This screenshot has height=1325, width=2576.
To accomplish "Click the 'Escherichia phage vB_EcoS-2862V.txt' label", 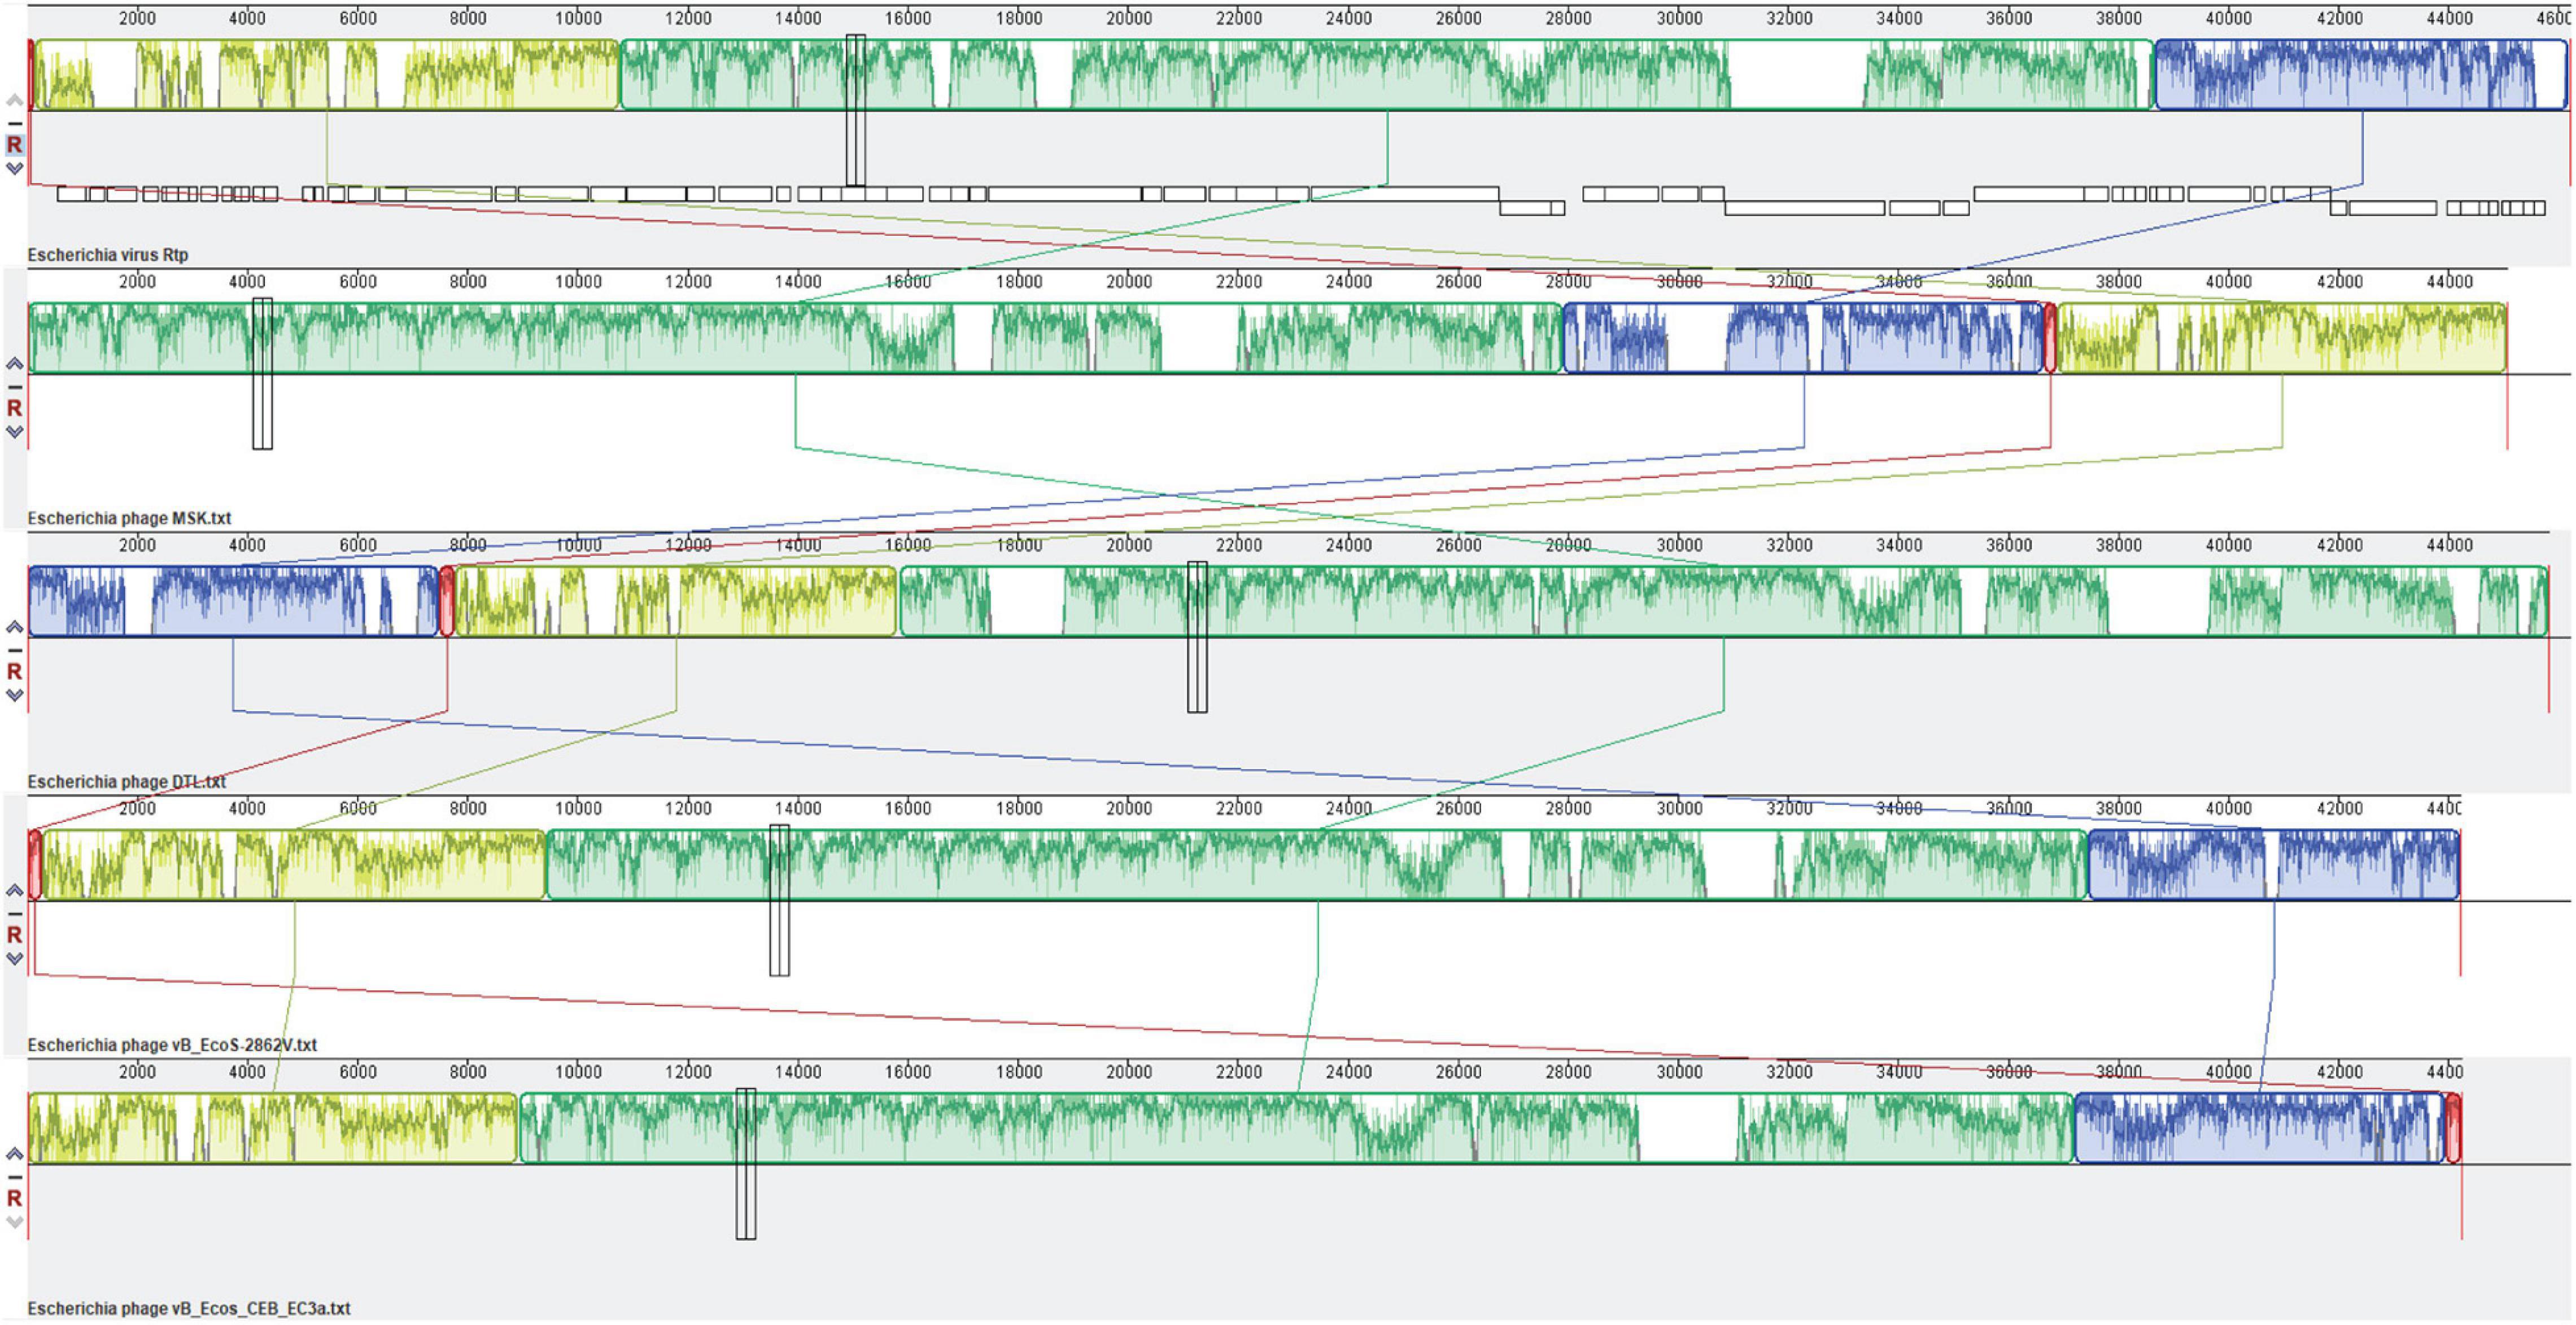I will point(172,1045).
